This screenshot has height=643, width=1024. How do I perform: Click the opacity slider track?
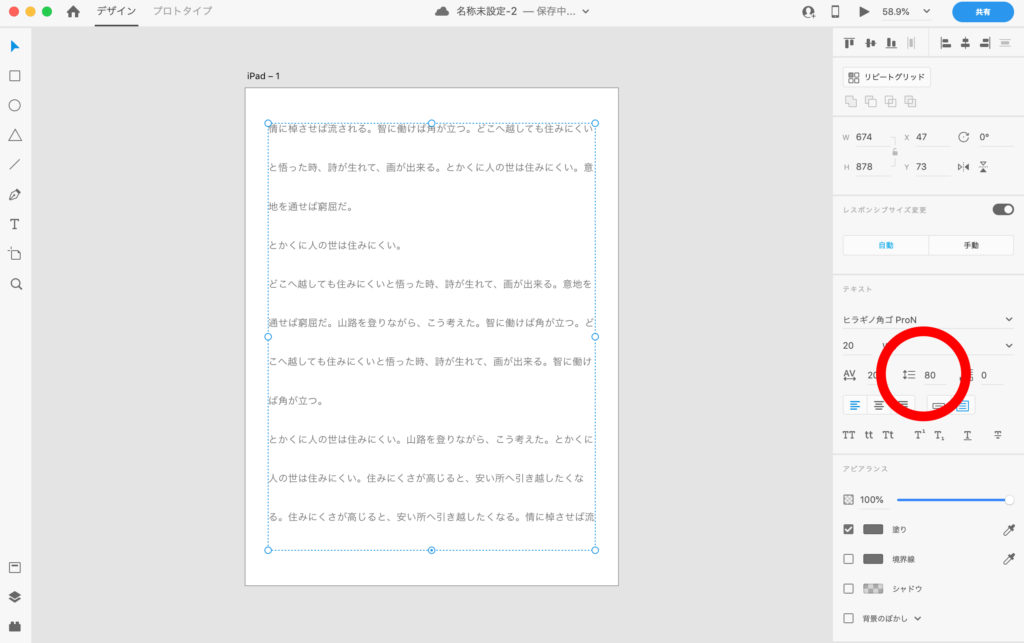[950, 499]
